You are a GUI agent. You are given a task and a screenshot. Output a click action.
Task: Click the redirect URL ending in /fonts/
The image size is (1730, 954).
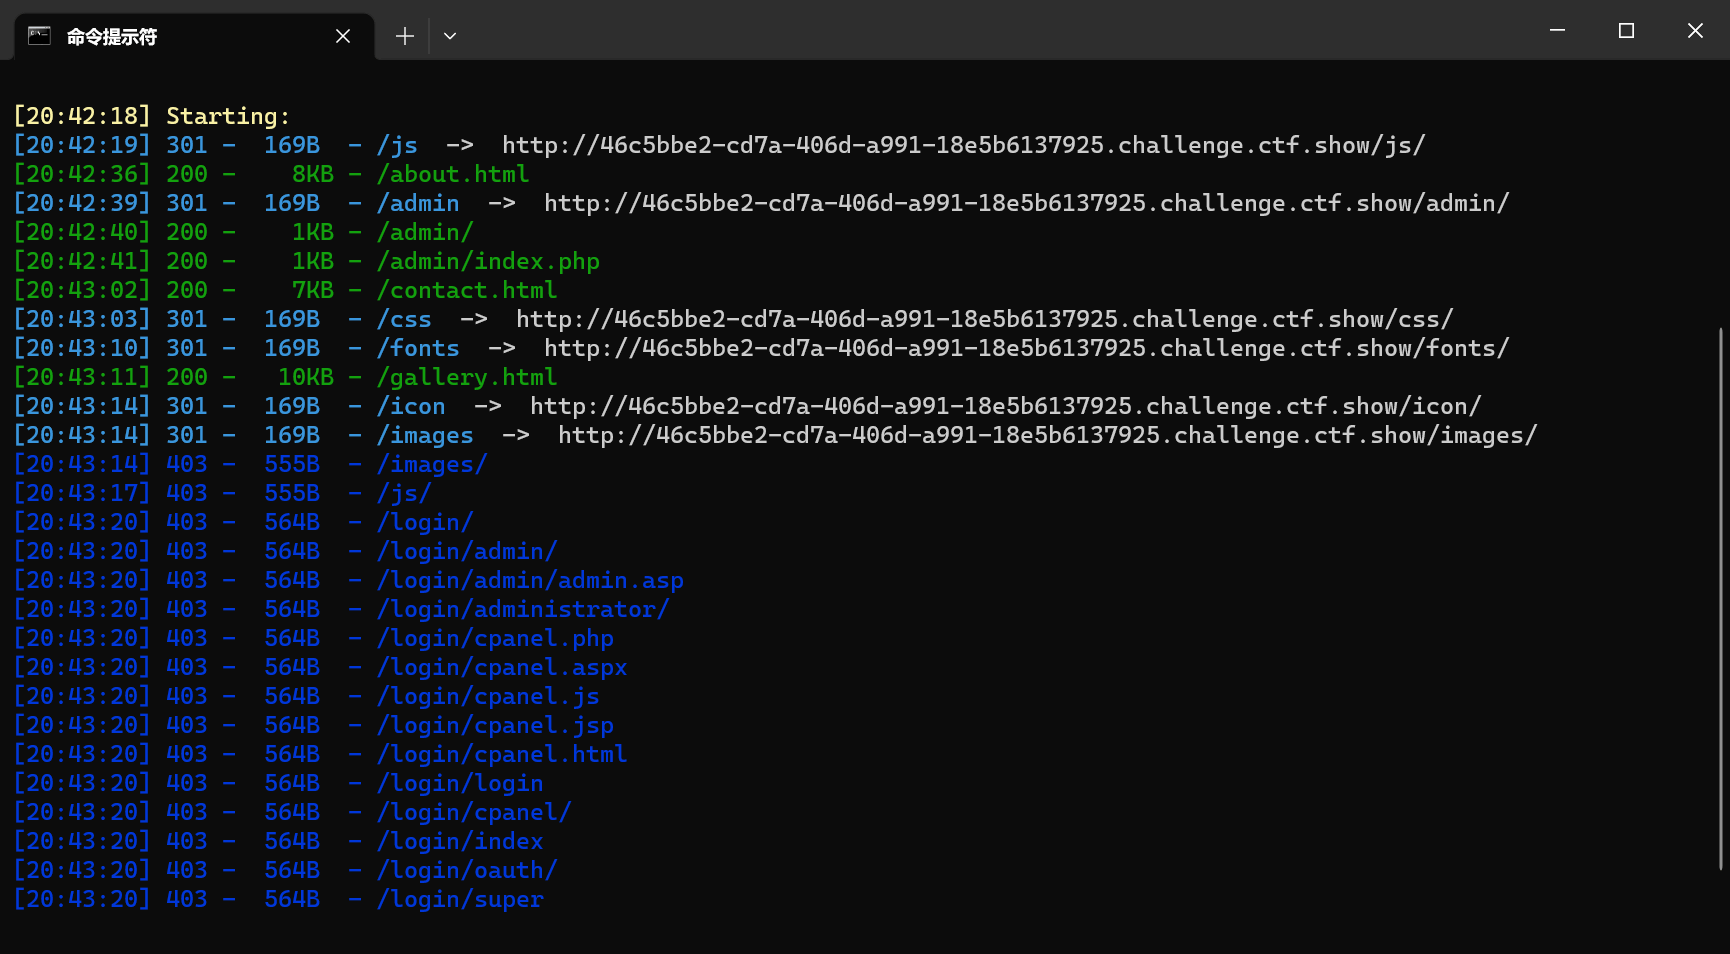(x=1026, y=348)
